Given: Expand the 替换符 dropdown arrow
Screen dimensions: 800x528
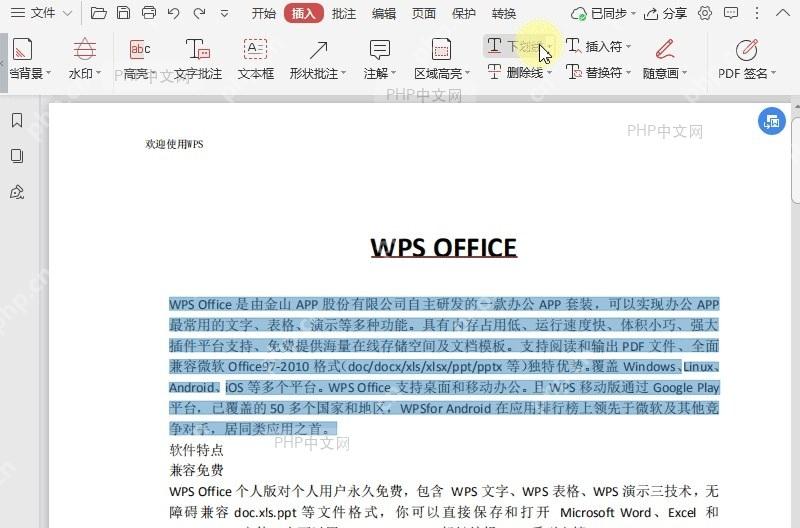Looking at the screenshot, I should click(629, 72).
